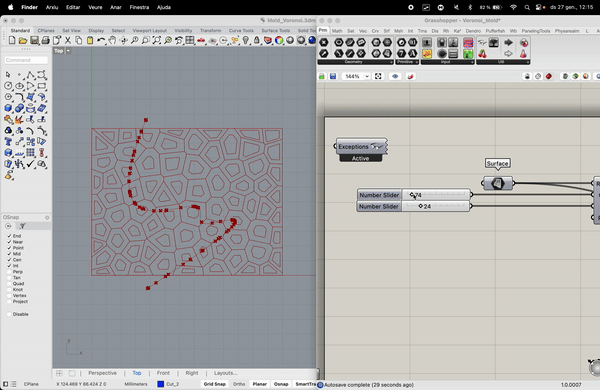Select the arrow pointer tool in Rhino sidebar

pyautogui.click(x=8, y=75)
